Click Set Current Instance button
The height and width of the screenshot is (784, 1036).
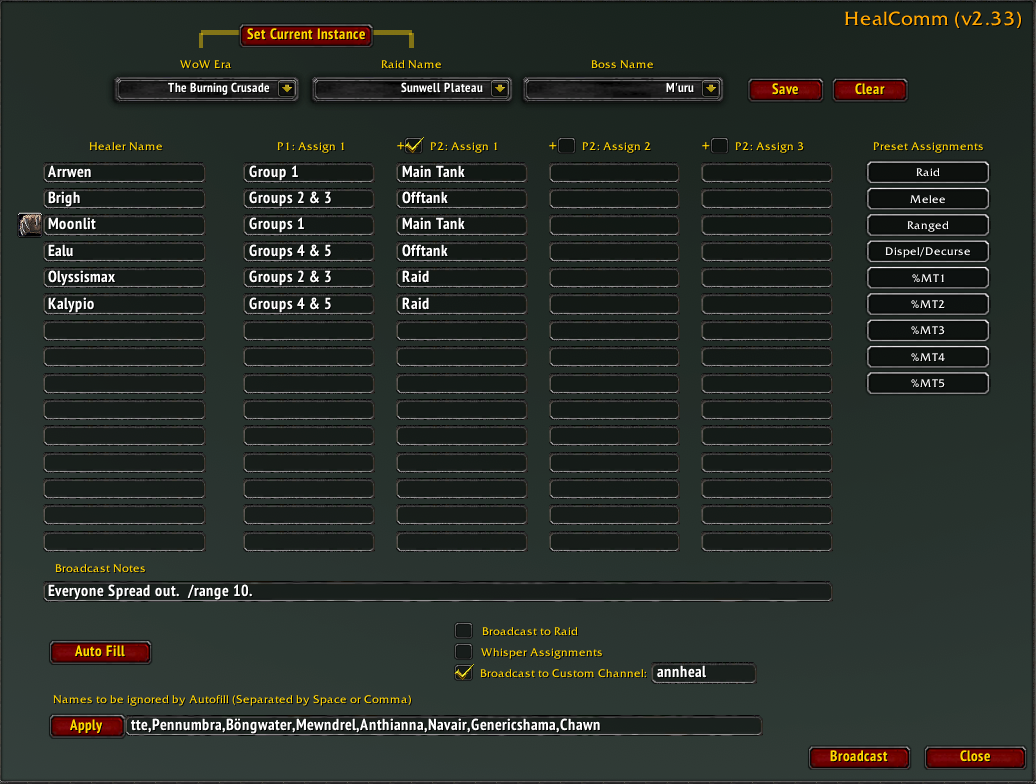(x=306, y=34)
